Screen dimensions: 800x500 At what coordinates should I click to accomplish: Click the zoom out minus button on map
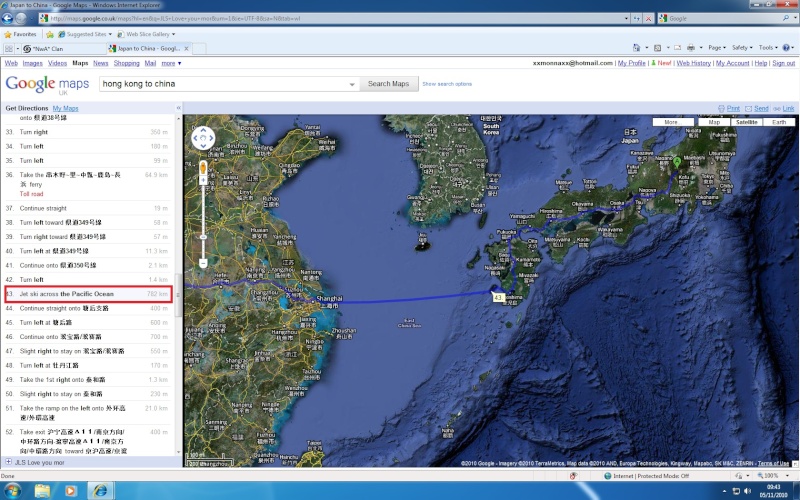pos(203,263)
